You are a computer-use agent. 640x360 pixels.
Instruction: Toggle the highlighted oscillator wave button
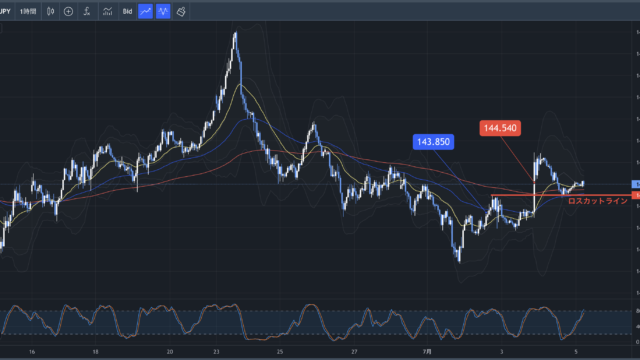click(163, 11)
